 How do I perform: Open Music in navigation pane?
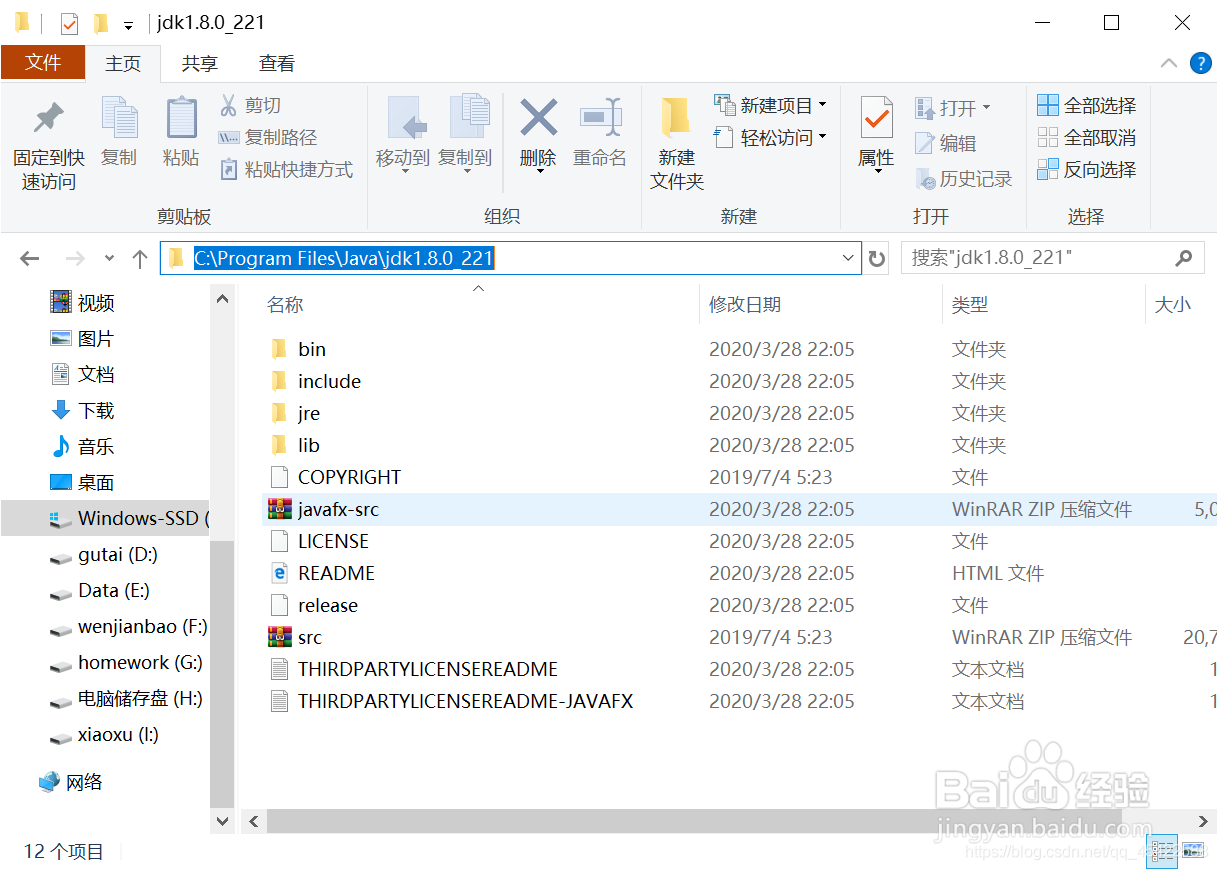click(x=83, y=446)
